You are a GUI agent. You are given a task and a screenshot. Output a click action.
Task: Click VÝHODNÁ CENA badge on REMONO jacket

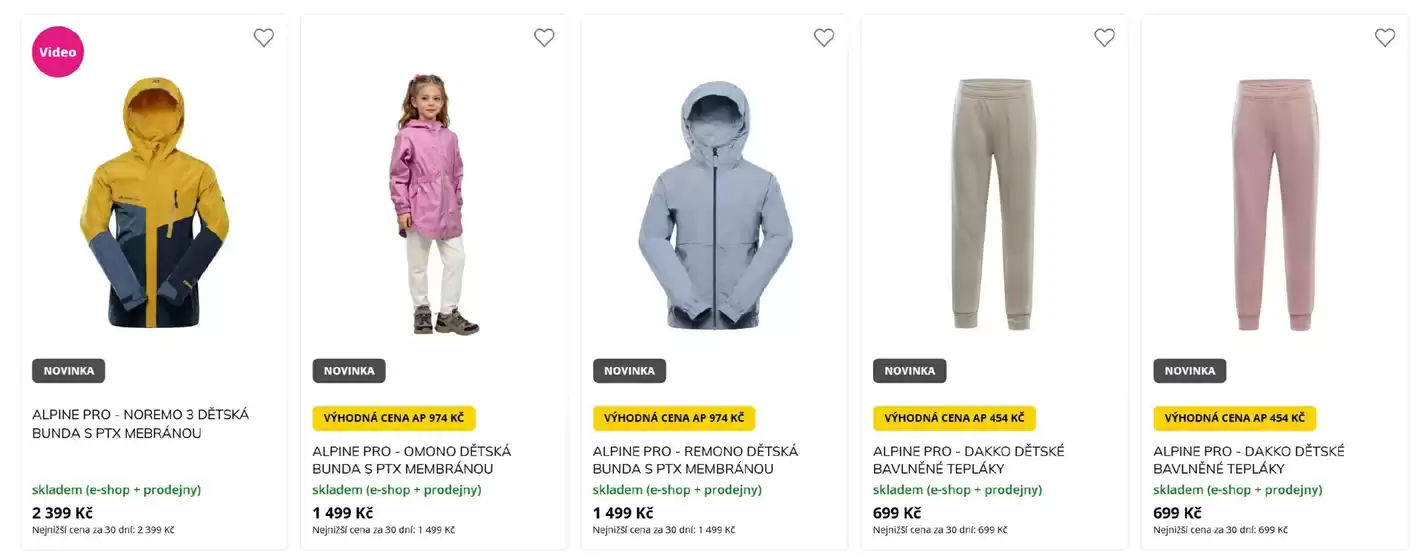coord(674,418)
